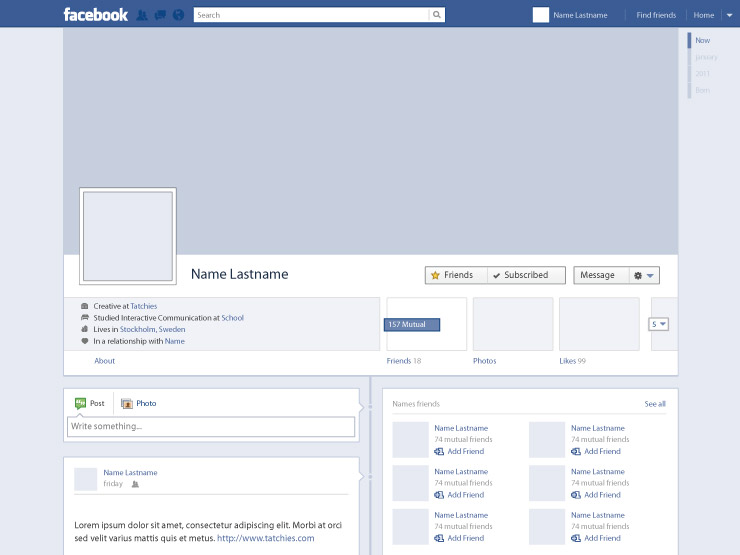
Task: Click the education icon beside Studied
Action: (84, 317)
